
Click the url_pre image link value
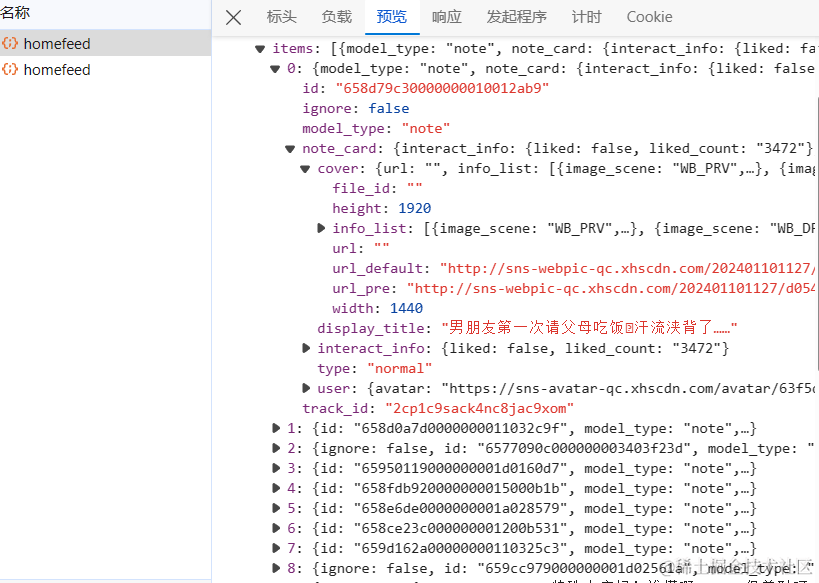(611, 288)
